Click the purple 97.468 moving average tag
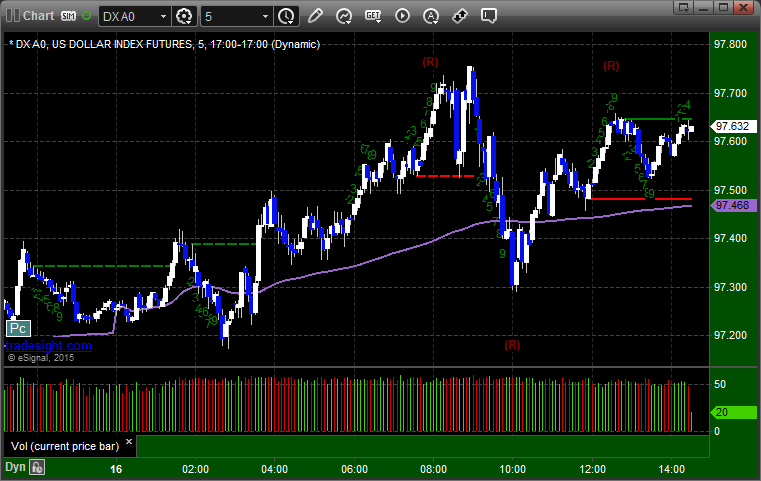Screen dimensions: 761x481 coord(732,205)
